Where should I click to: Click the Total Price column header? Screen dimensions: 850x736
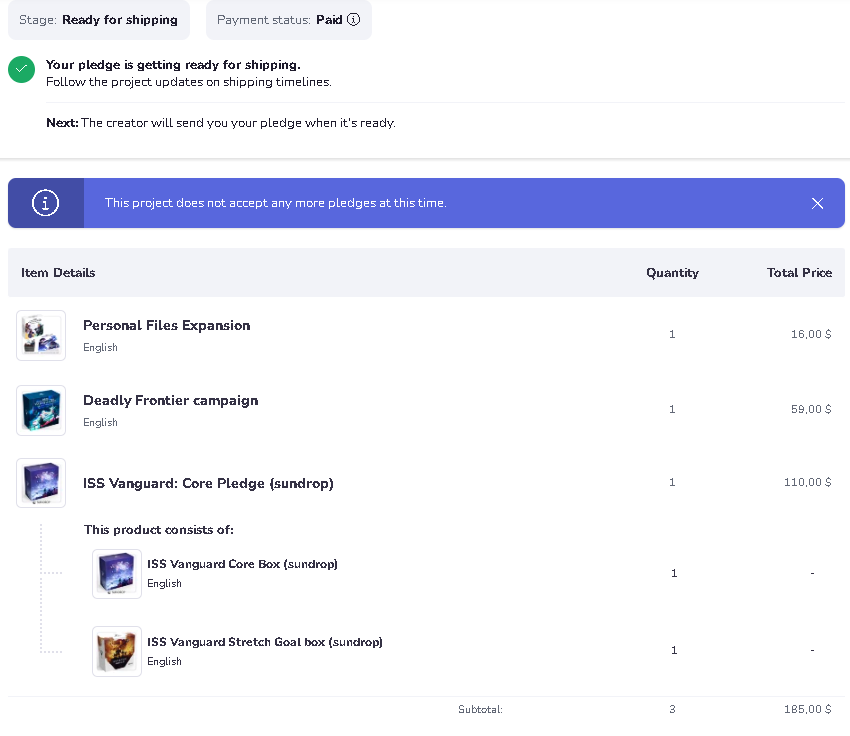pos(799,273)
